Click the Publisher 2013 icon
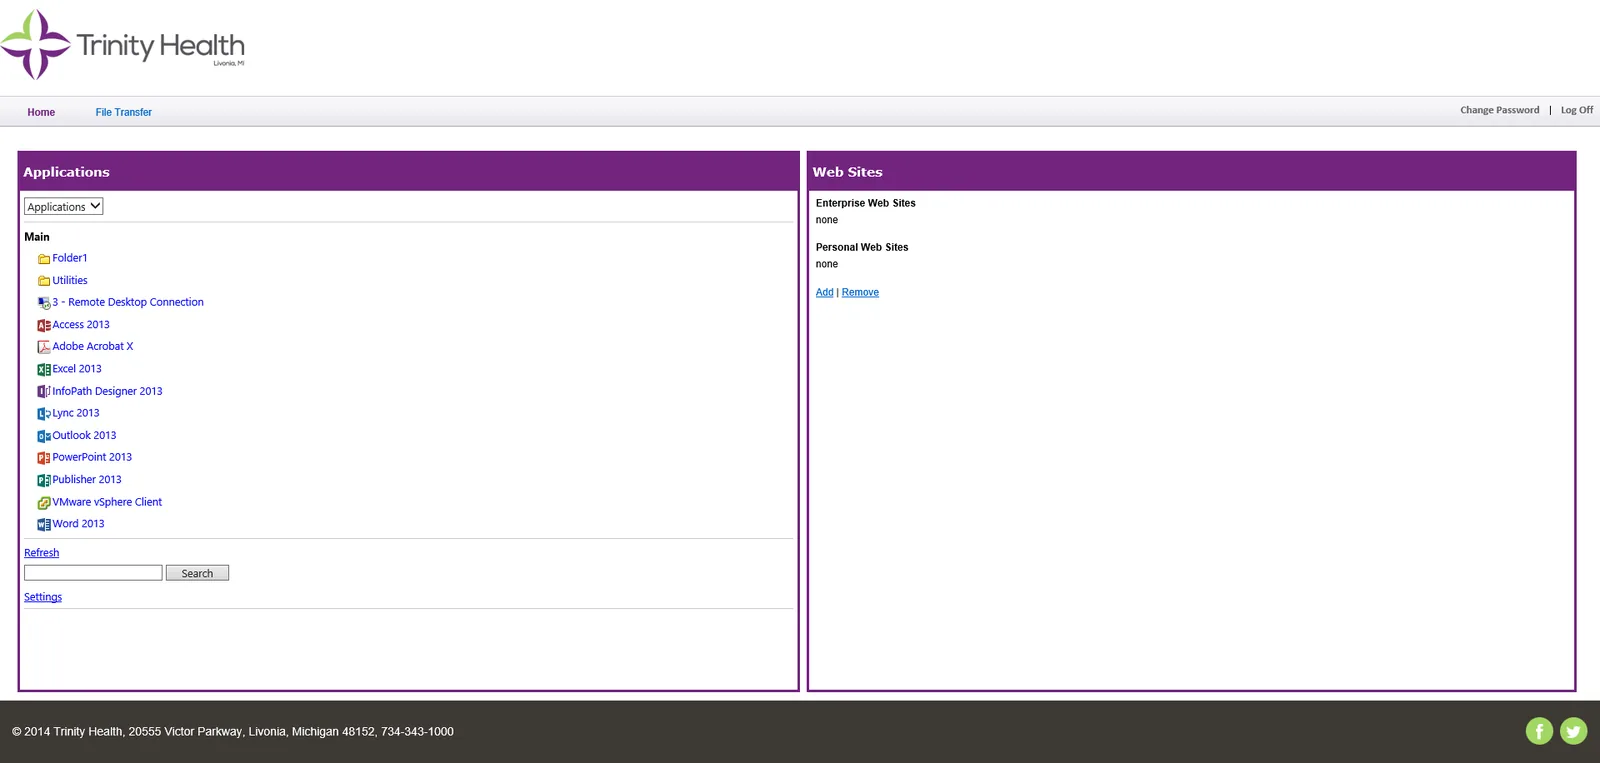Image resolution: width=1600 pixels, height=763 pixels. (x=44, y=480)
